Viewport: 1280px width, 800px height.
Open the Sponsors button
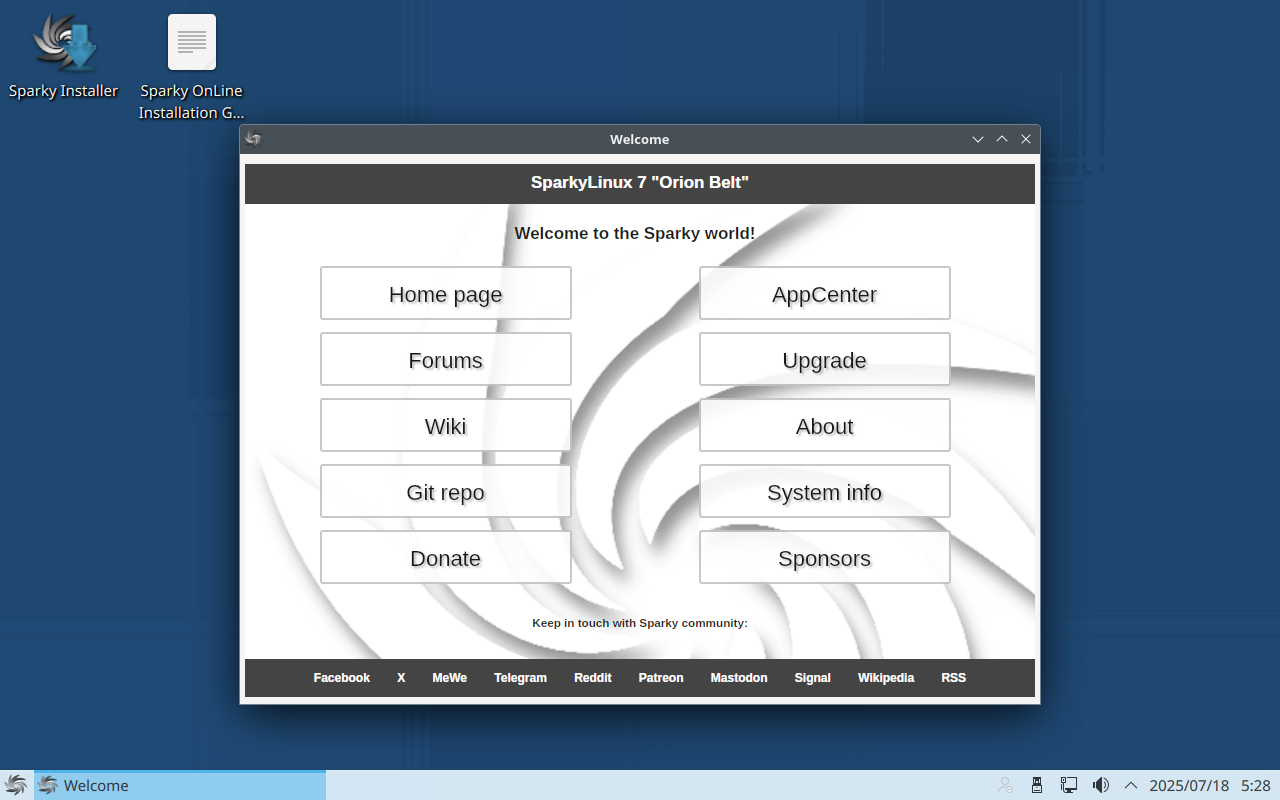click(x=825, y=557)
